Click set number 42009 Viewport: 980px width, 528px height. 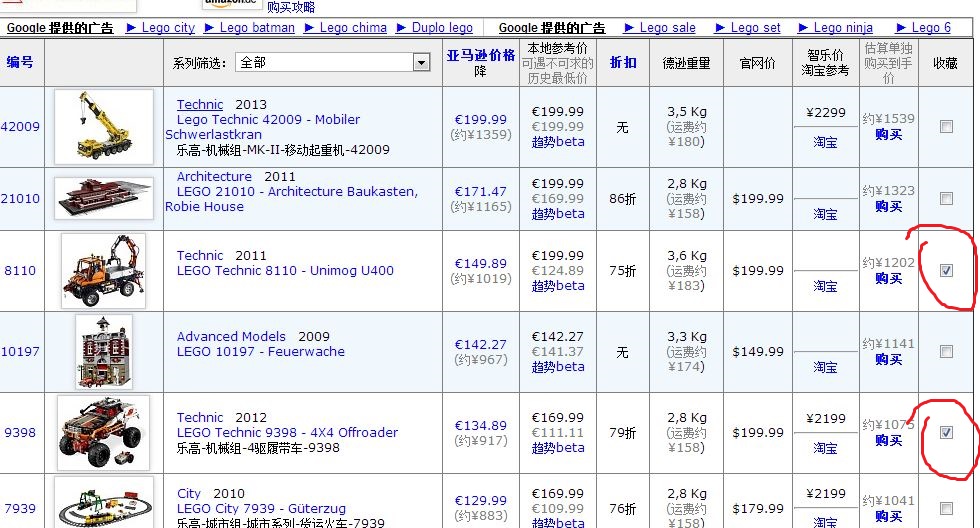[x=20, y=126]
